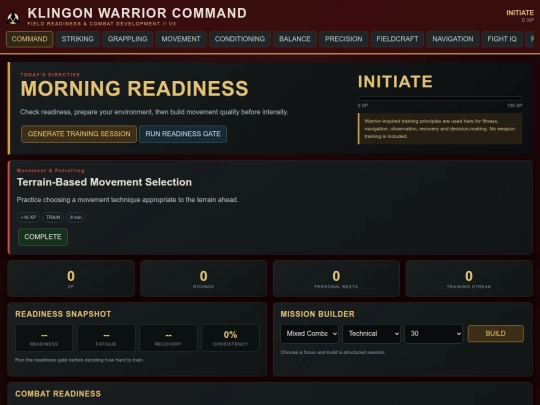Image resolution: width=540 pixels, height=405 pixels.
Task: Click GENERATE TRAINING SESSION button
Action: (x=79, y=134)
